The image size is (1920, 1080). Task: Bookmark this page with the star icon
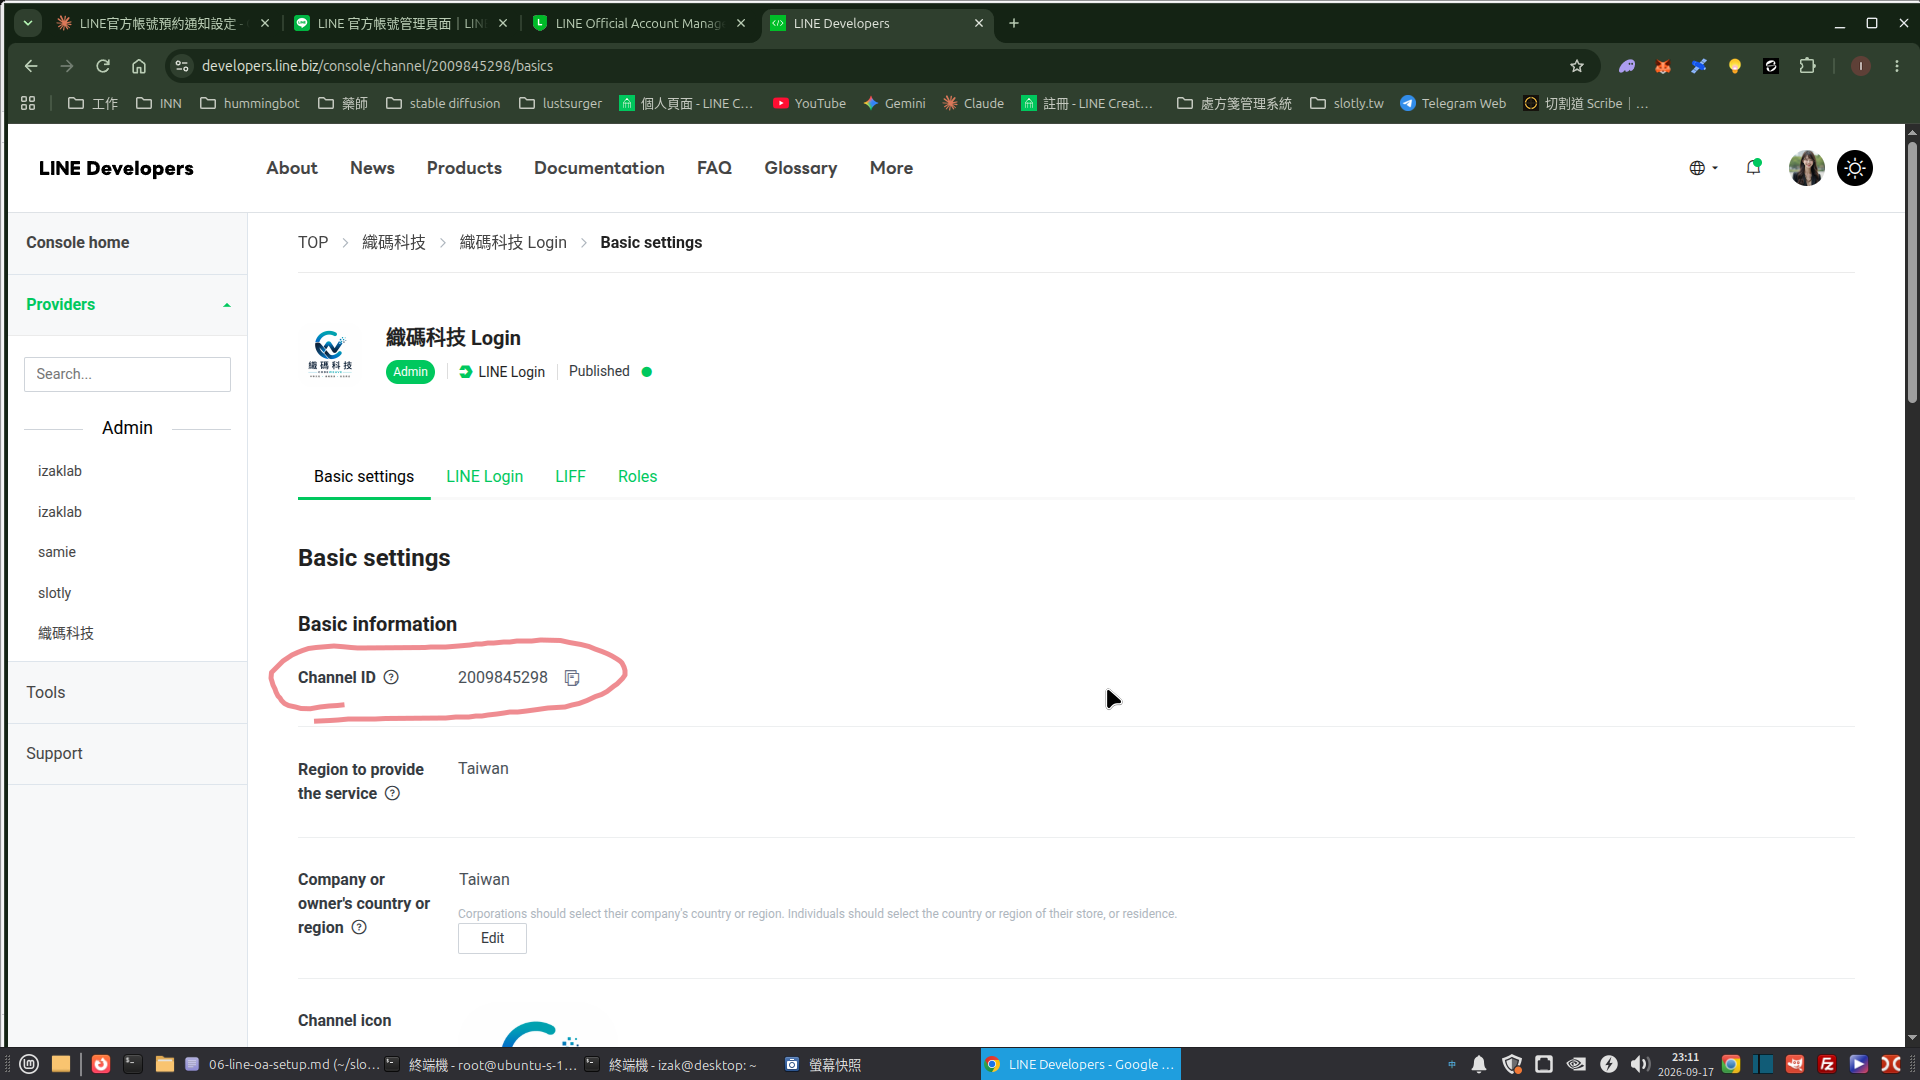[x=1577, y=66]
